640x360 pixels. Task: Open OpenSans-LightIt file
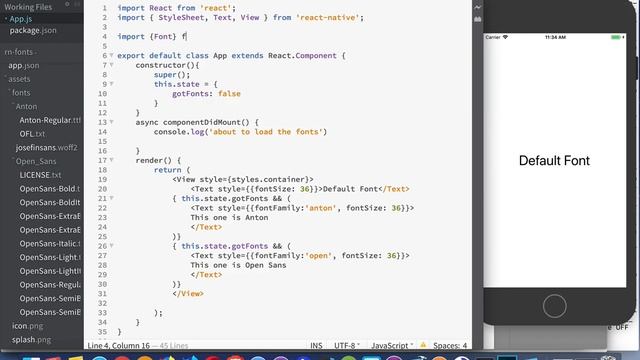[x=50, y=271]
